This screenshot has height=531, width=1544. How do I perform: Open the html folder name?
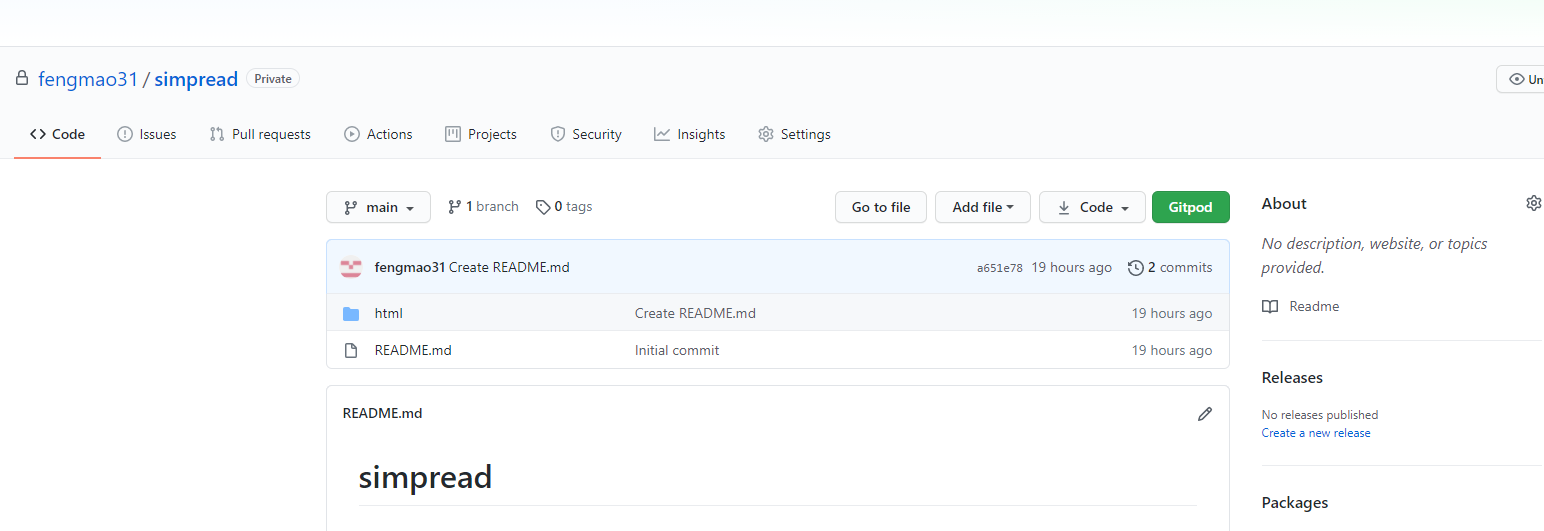[389, 313]
